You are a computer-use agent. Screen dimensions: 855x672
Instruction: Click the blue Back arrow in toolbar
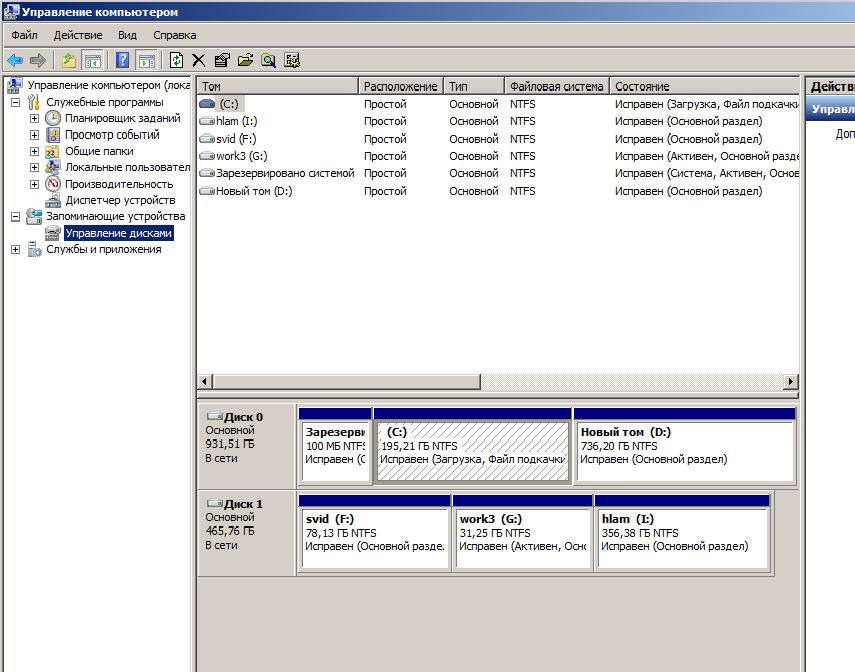pyautogui.click(x=15, y=60)
